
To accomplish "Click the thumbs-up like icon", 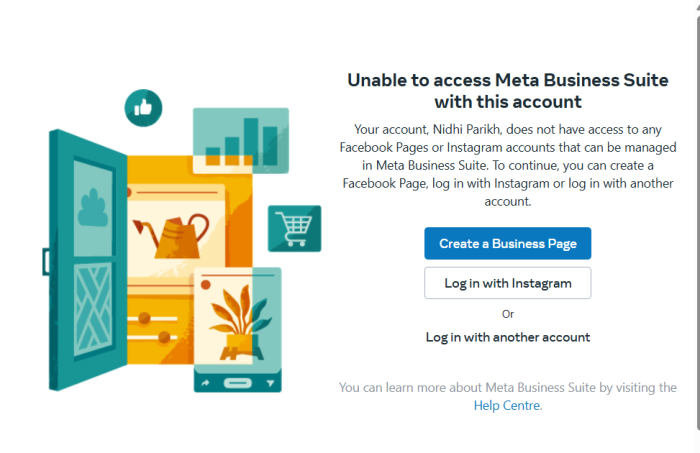I will (143, 107).
